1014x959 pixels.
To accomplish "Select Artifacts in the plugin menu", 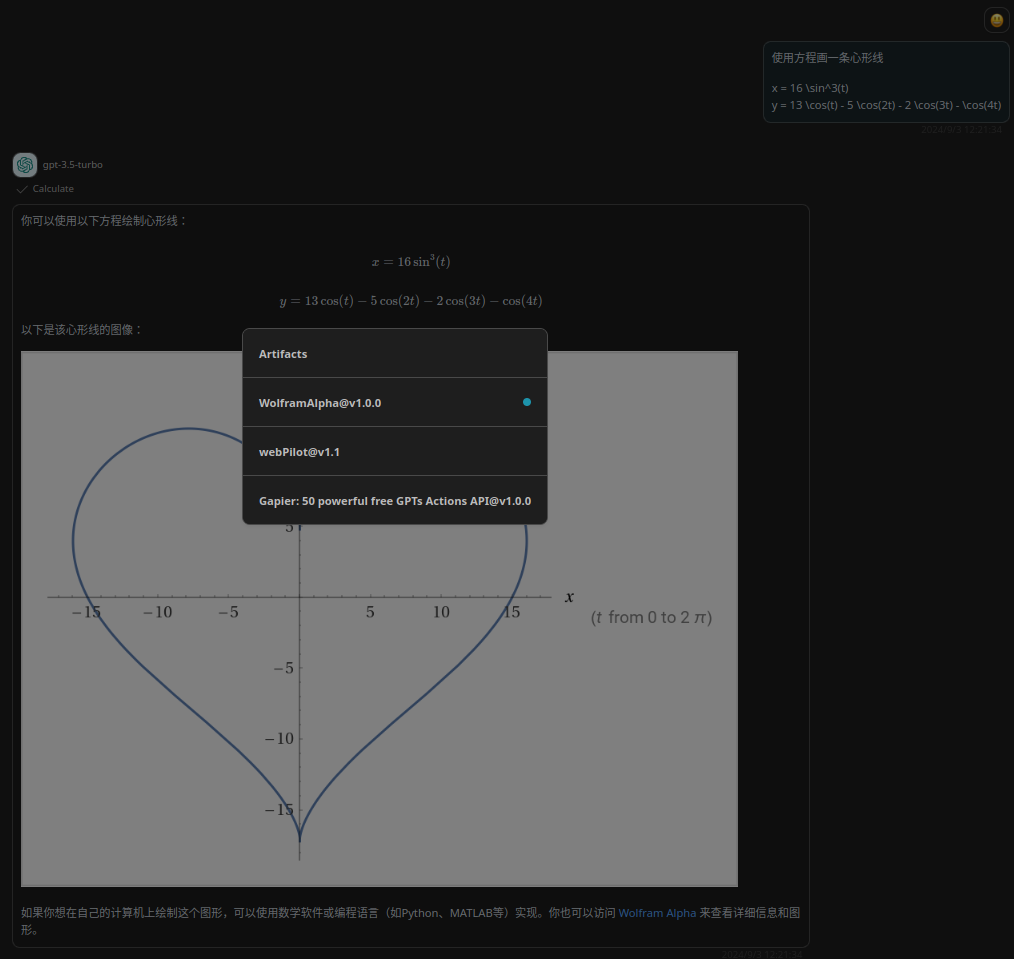I will coord(394,354).
